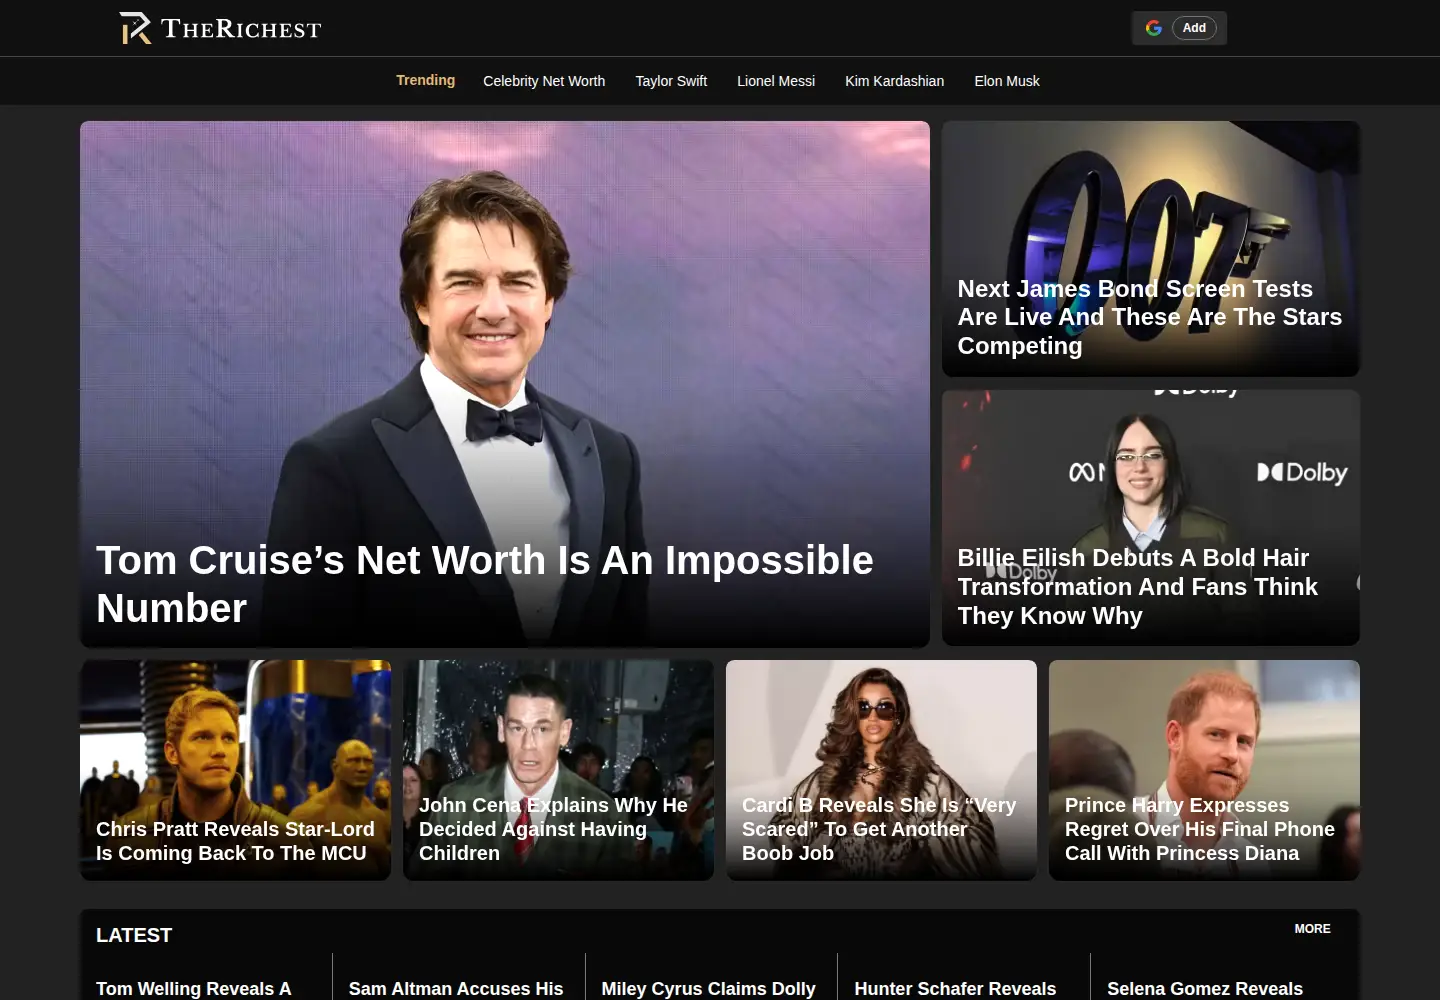The image size is (1440, 1000).
Task: Go to Elon Musk topic
Action: pyautogui.click(x=1007, y=81)
